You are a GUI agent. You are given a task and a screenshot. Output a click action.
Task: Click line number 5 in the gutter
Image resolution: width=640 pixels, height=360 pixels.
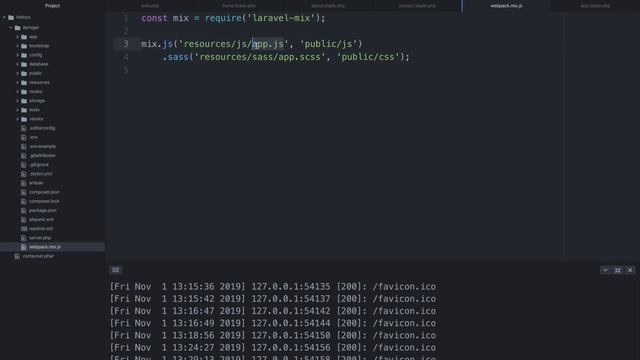click(x=126, y=70)
